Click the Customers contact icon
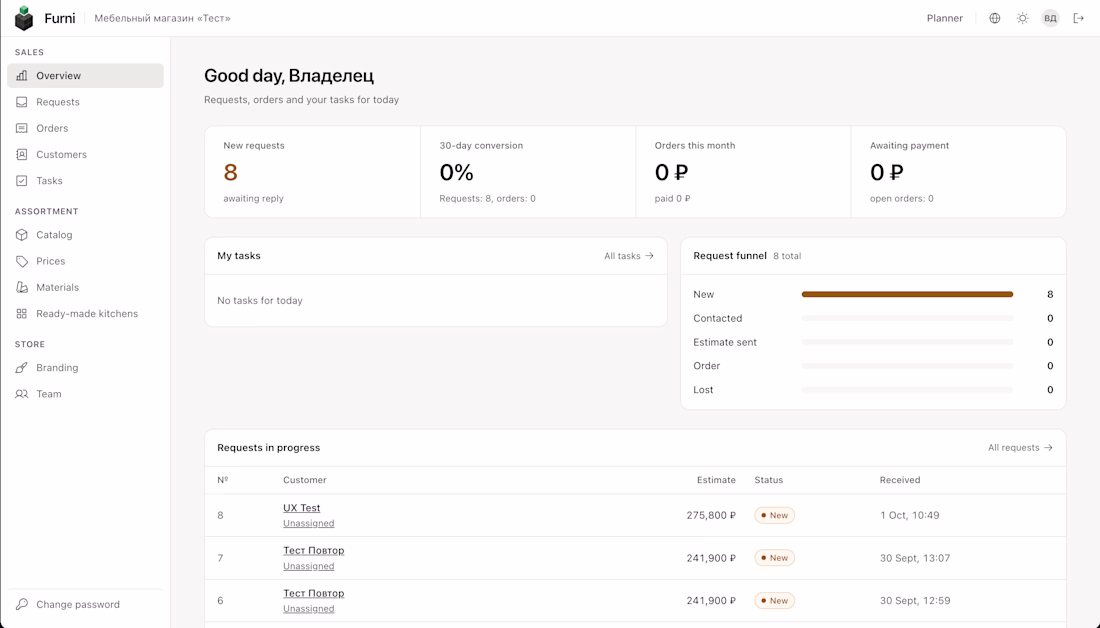The width and height of the screenshot is (1100, 628). 22,154
